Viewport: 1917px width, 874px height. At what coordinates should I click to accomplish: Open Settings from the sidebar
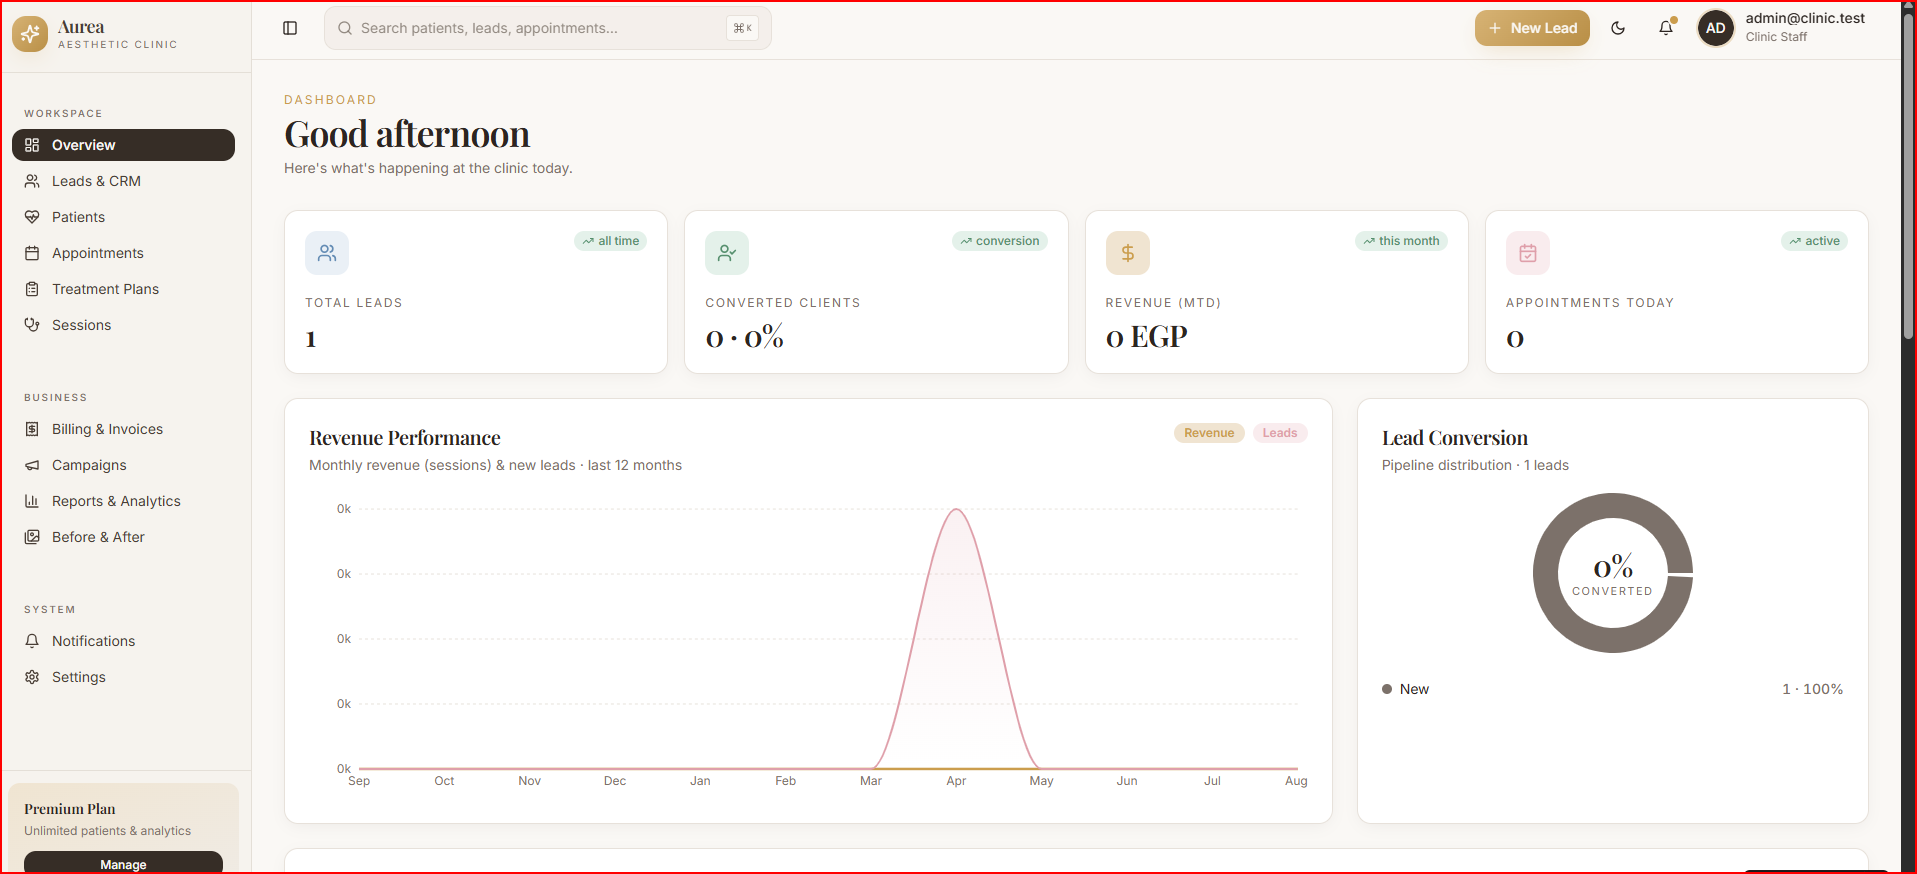coord(123,677)
